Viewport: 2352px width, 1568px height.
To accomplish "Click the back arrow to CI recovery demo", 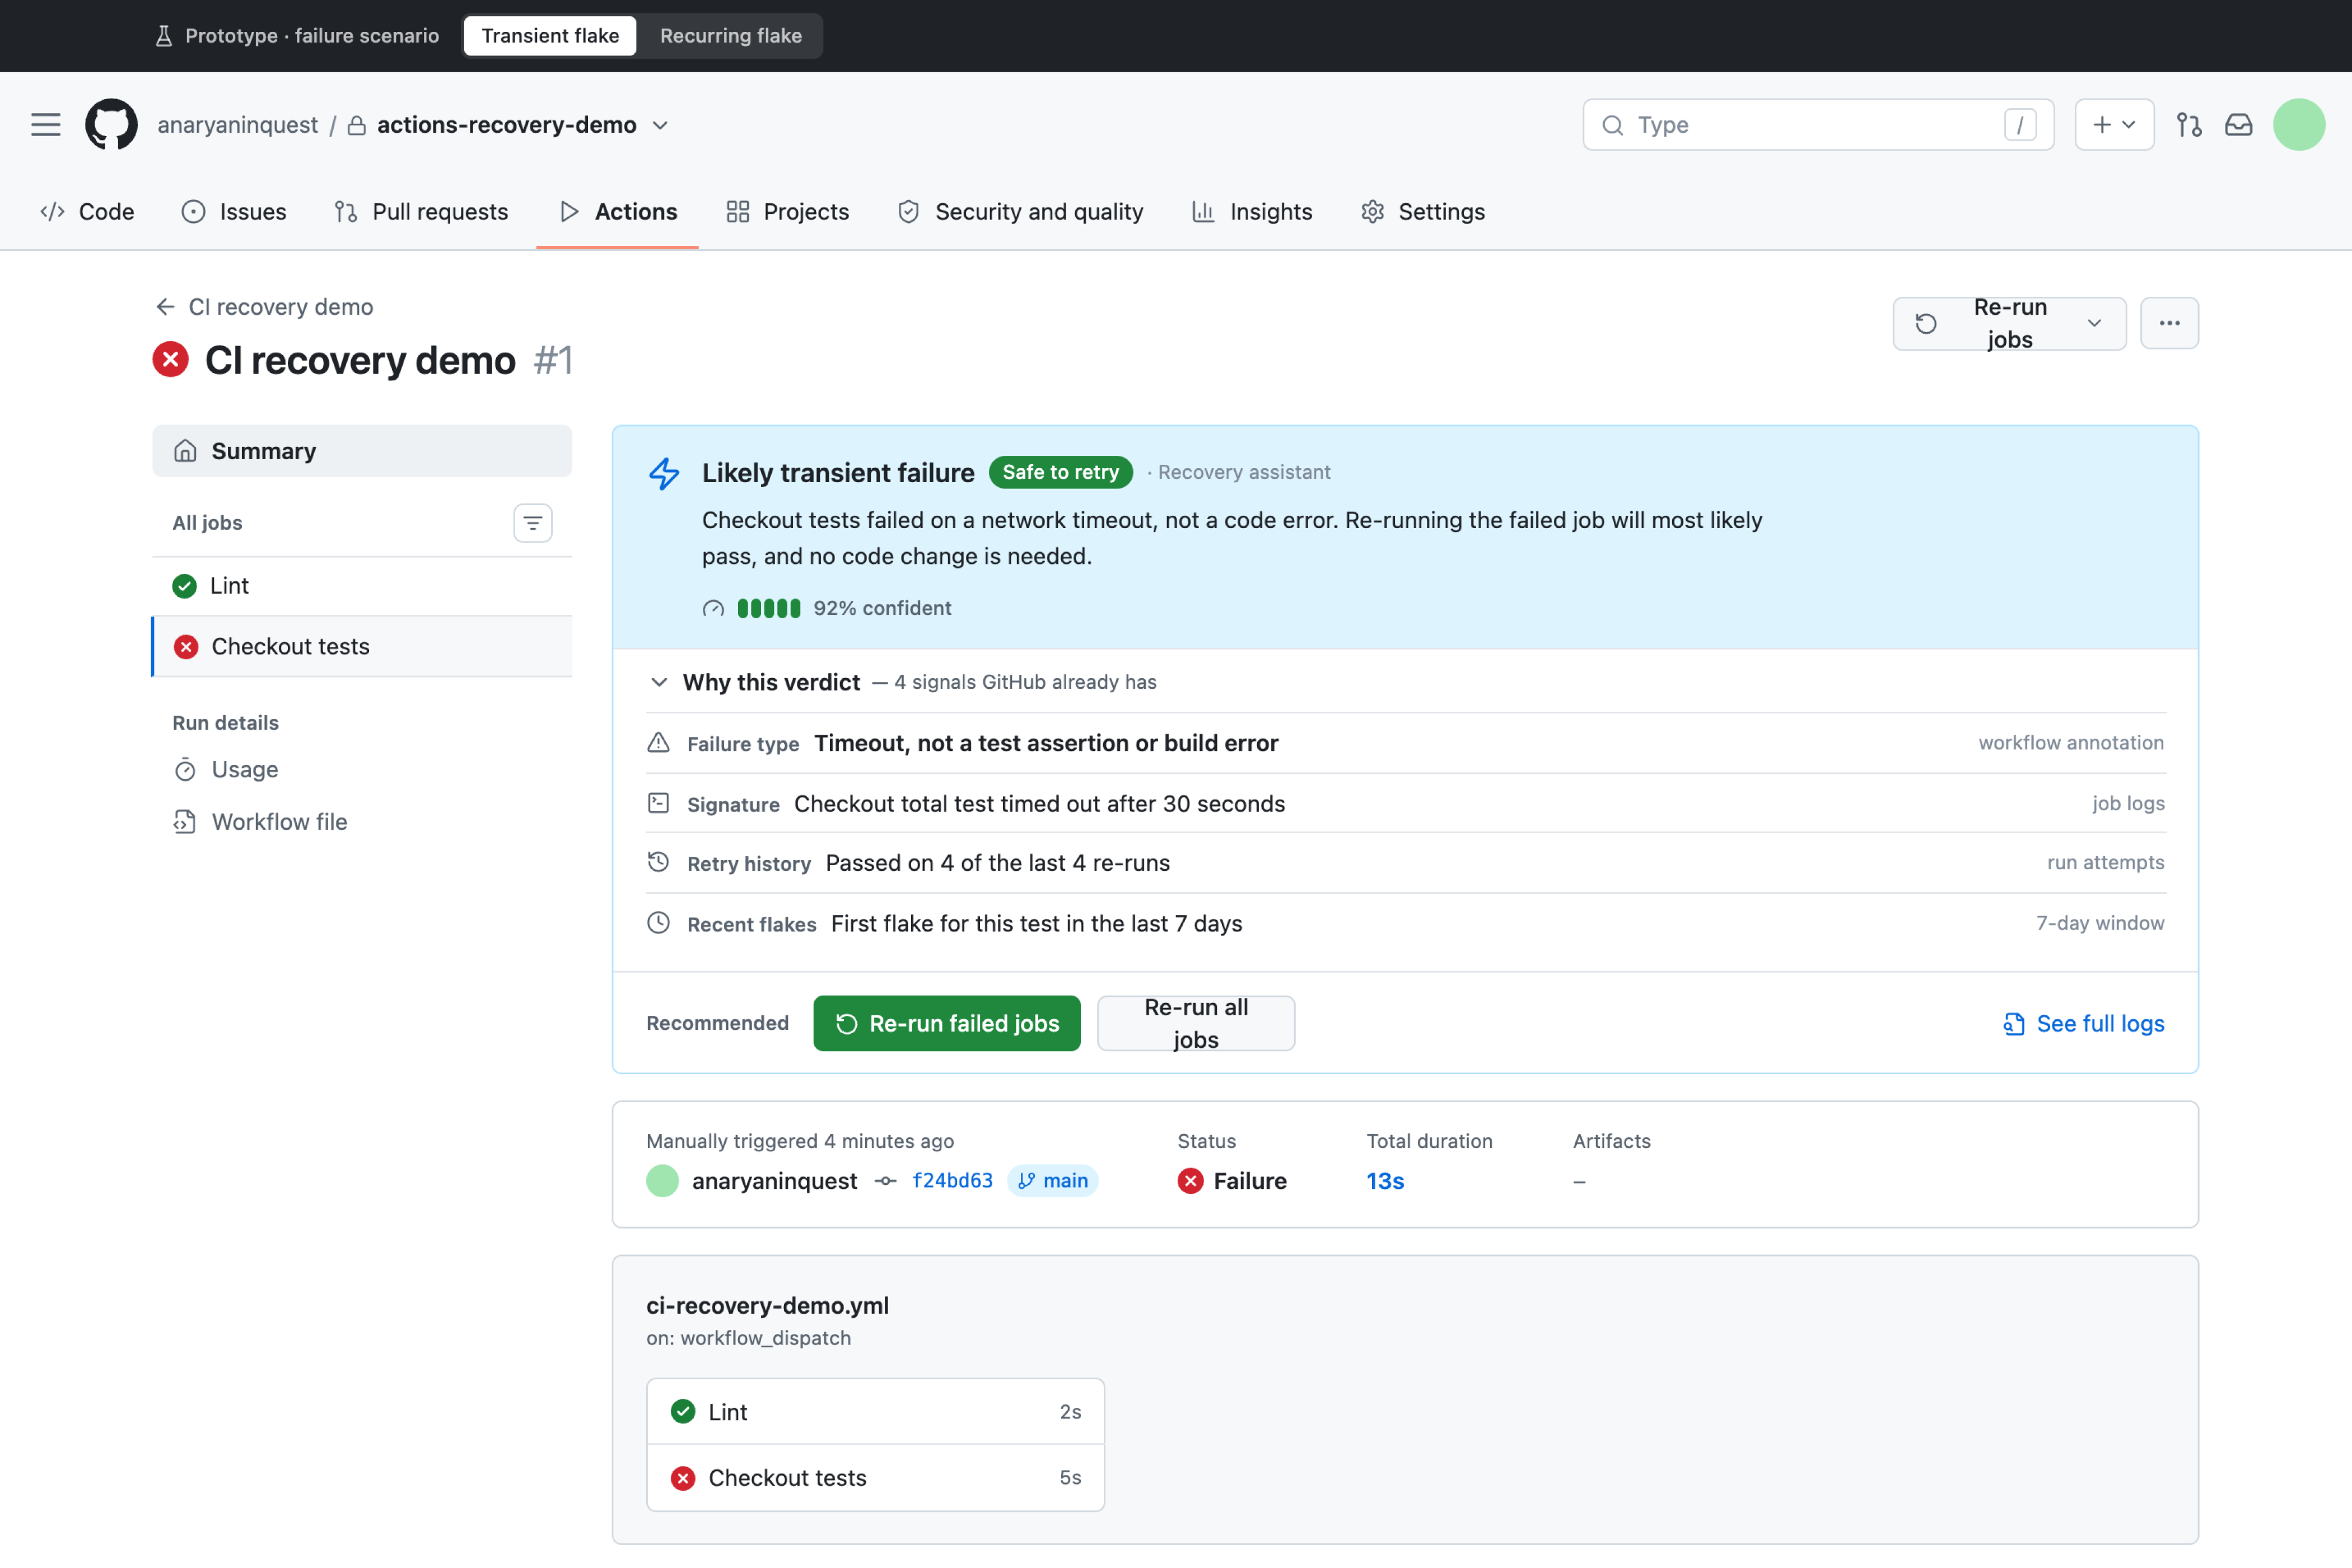I will coord(166,307).
